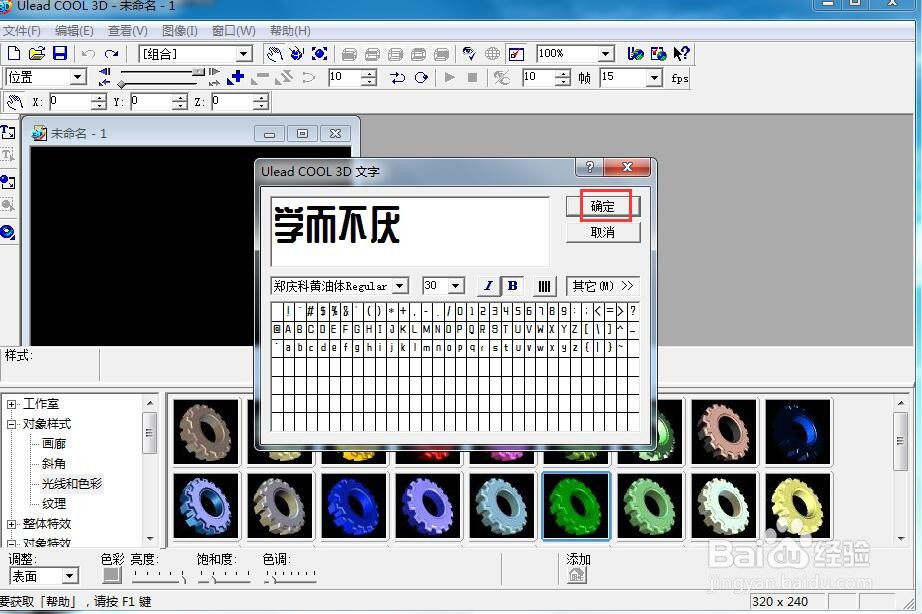Click character 'A' in the character grid
The image size is (922, 614).
click(288, 329)
